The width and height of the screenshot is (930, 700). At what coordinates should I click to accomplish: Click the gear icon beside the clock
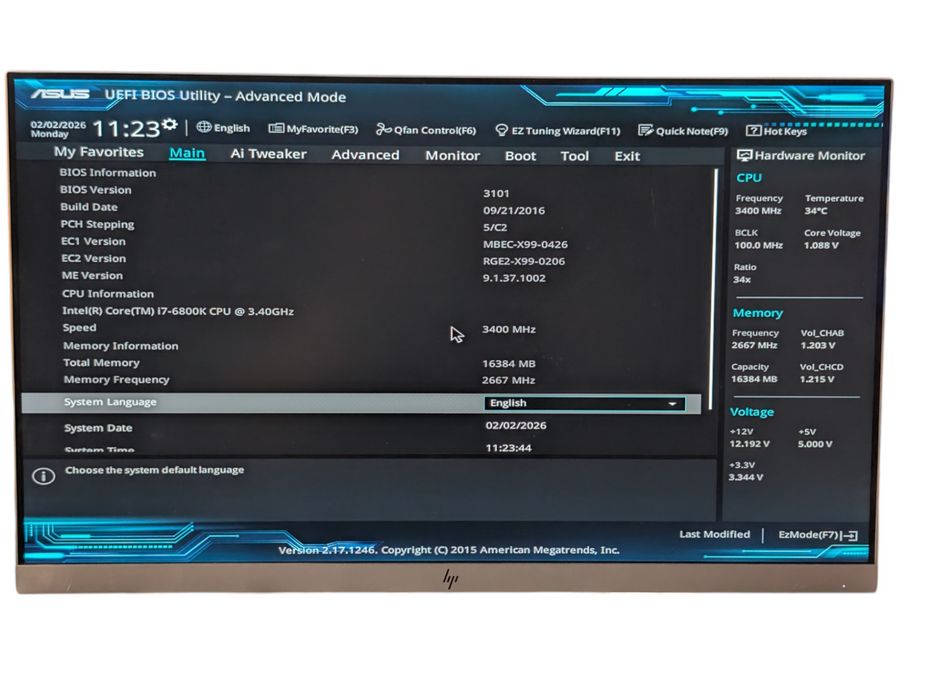tap(170, 124)
